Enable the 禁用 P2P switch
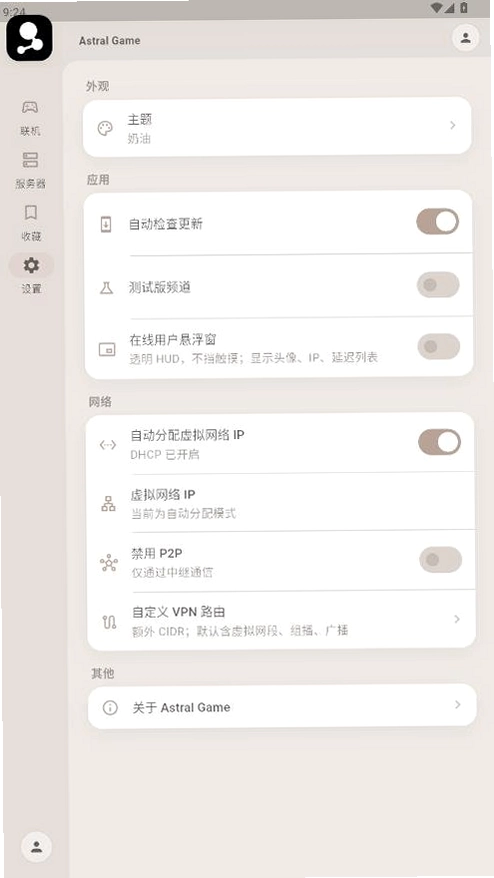Viewport: 494px width, 878px height. pos(441,559)
